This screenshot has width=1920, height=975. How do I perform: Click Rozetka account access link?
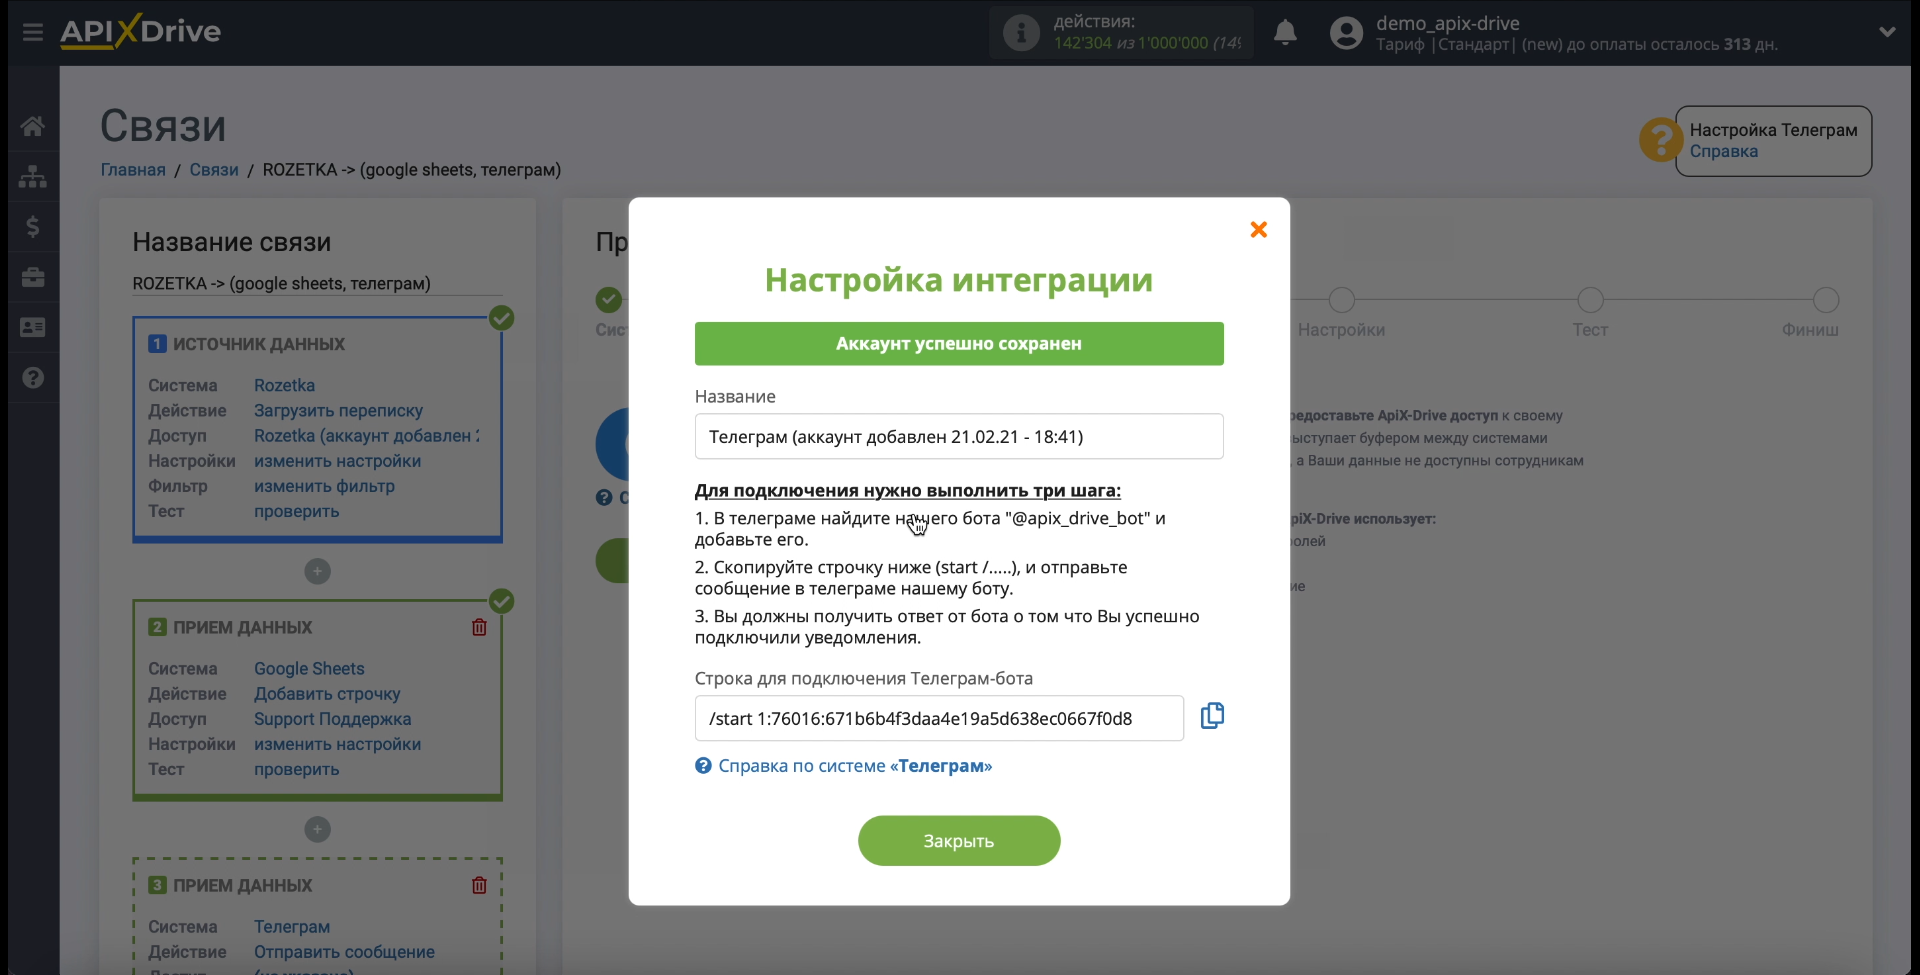(x=366, y=436)
